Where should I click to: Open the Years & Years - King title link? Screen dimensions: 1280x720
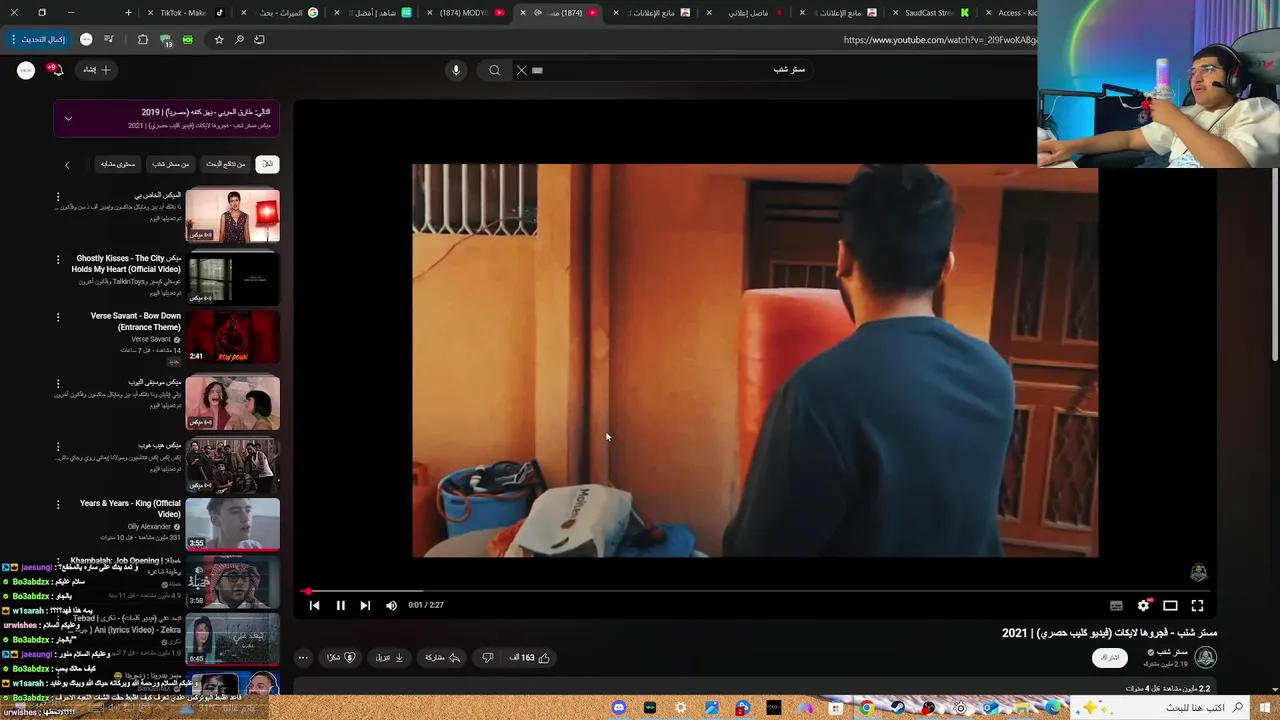tap(130, 509)
